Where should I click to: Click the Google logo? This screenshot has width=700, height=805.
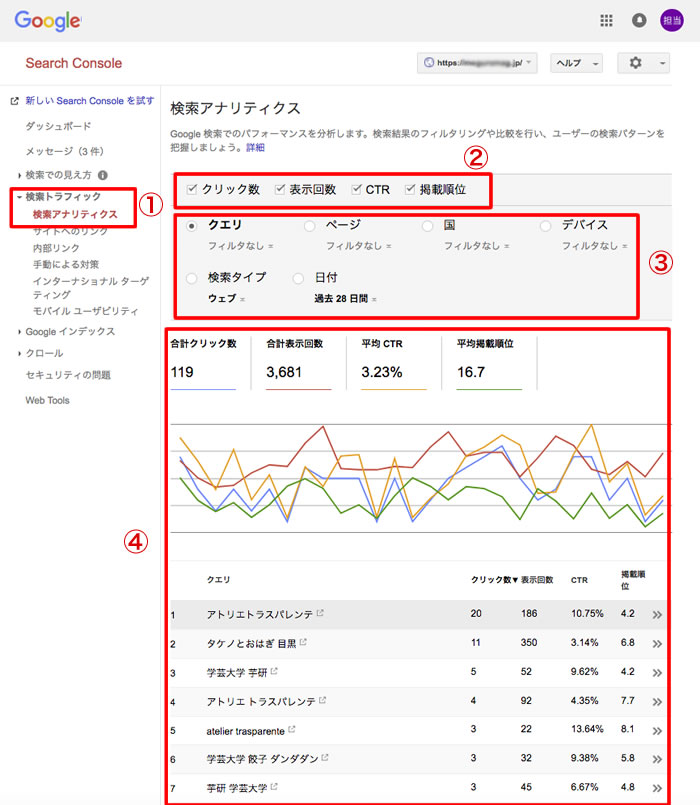pos(48,20)
